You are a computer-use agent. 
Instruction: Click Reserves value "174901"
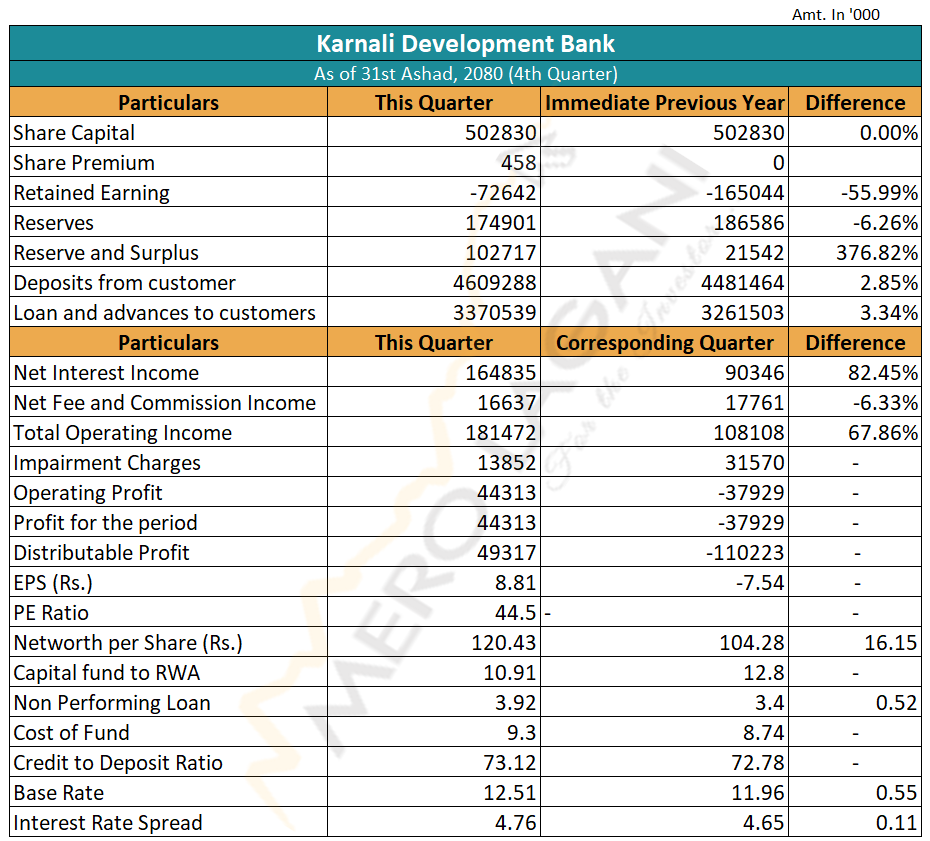click(x=501, y=223)
